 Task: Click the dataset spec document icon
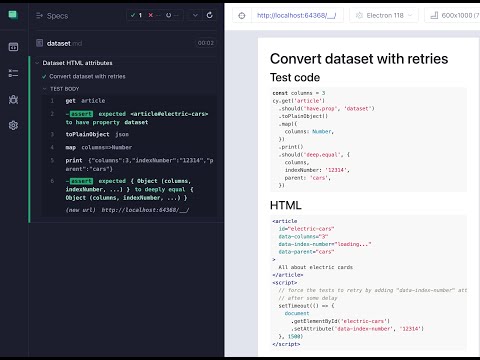click(40, 43)
